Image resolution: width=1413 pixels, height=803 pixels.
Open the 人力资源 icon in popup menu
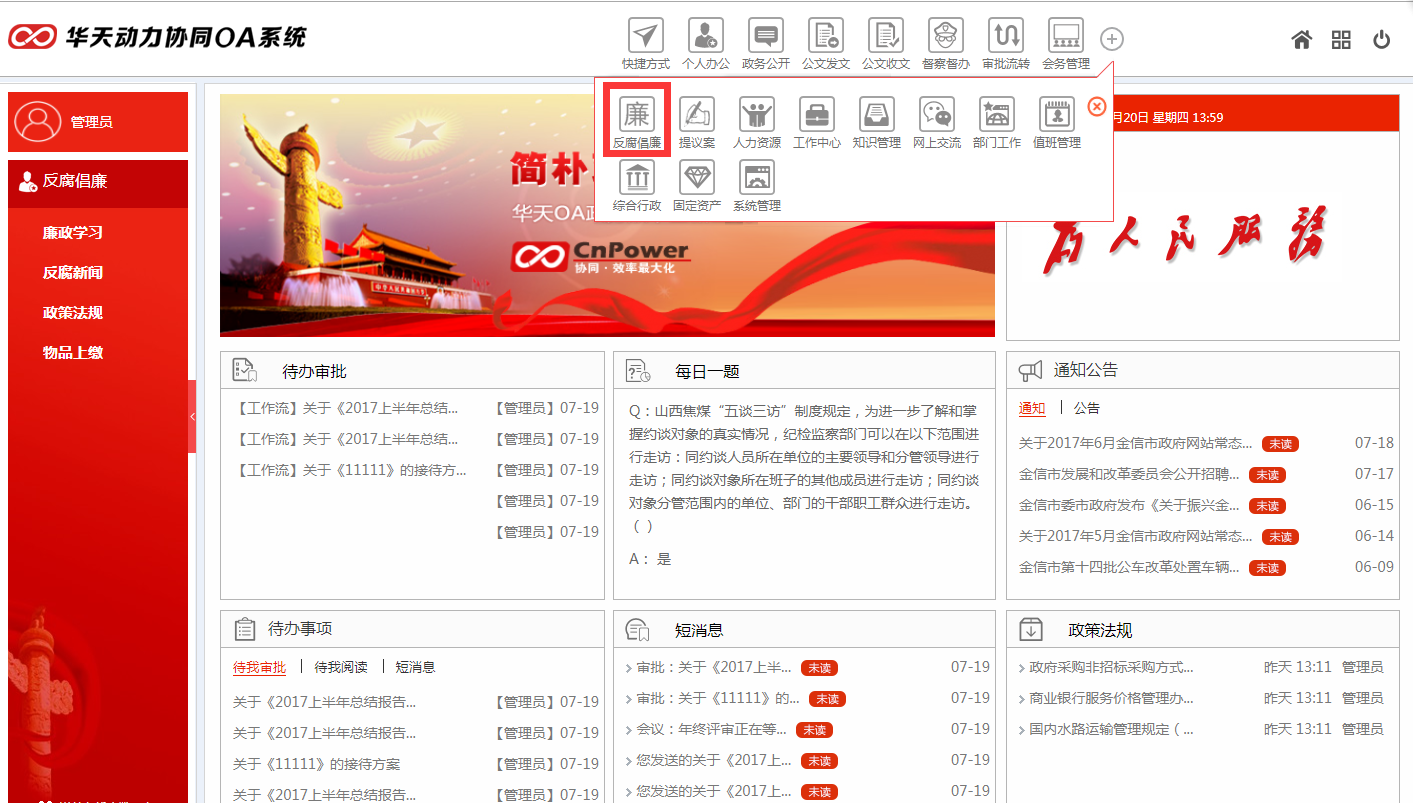(x=757, y=118)
